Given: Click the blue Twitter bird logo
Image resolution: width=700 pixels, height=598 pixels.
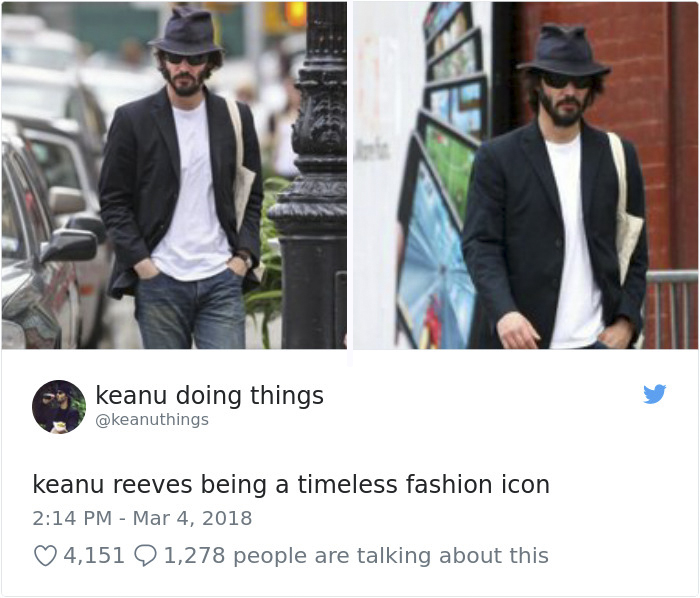Looking at the screenshot, I should click(654, 394).
